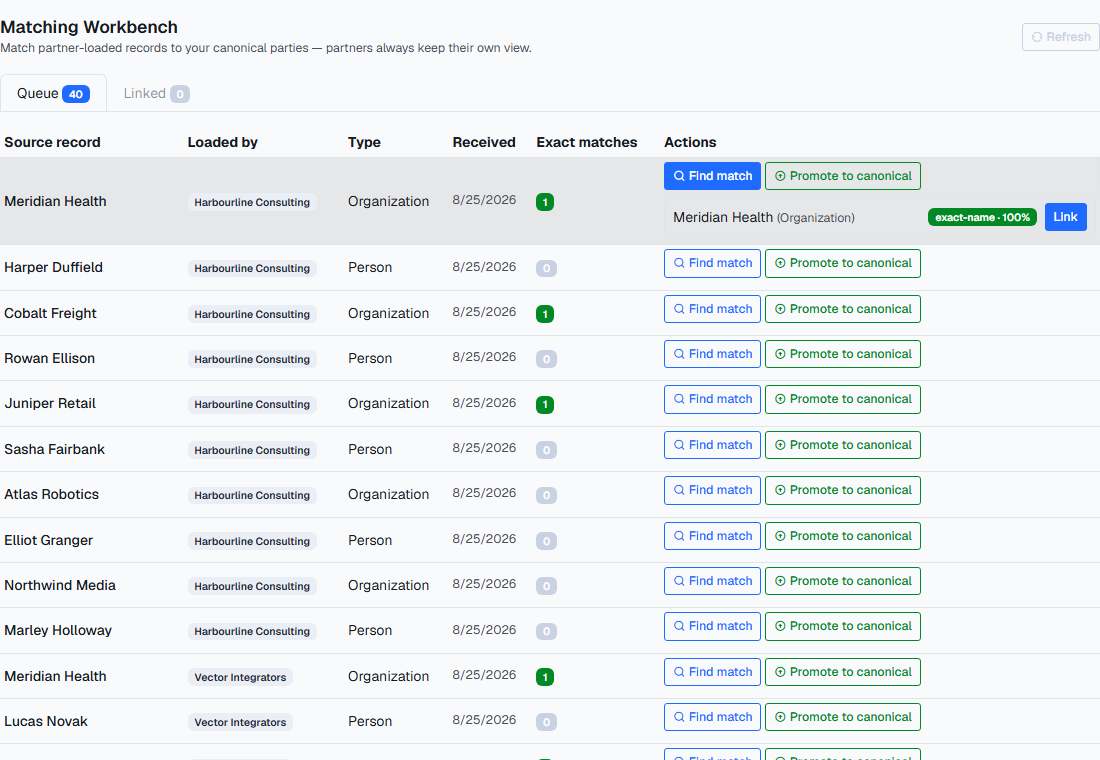Click the exact-name 100% badge
This screenshot has height=760, width=1100.
[981, 218]
